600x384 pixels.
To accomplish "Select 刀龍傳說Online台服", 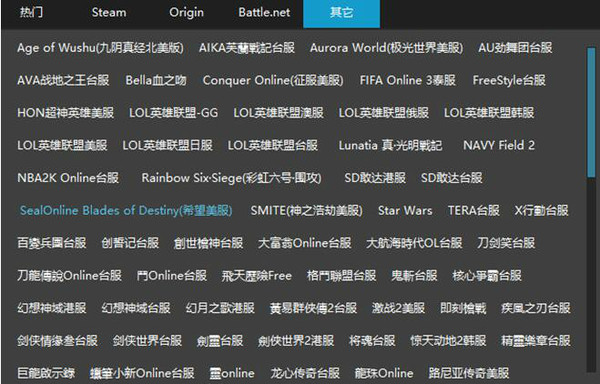I will 69,275.
